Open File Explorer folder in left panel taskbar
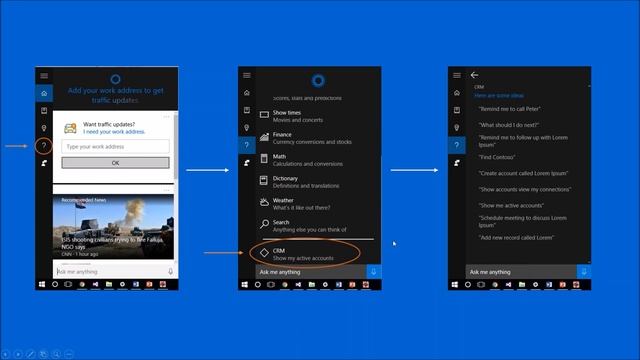This screenshot has height=360, width=640. pos(109,284)
